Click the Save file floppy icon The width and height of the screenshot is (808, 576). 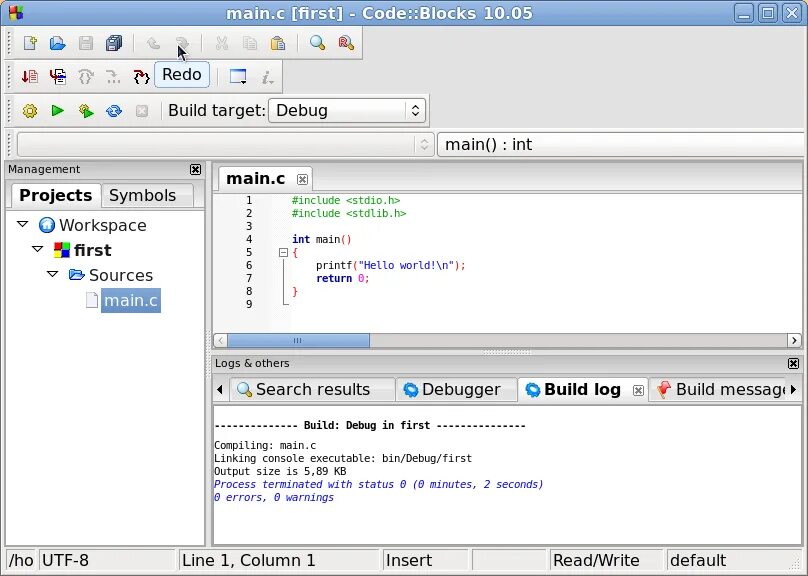pos(86,43)
